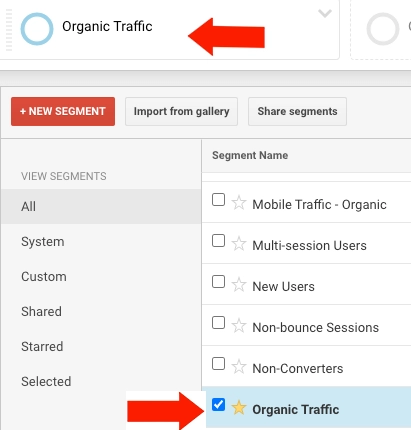Image resolution: width=411 pixels, height=430 pixels.
Task: Star the Multi-session Users segment
Action: pos(239,244)
